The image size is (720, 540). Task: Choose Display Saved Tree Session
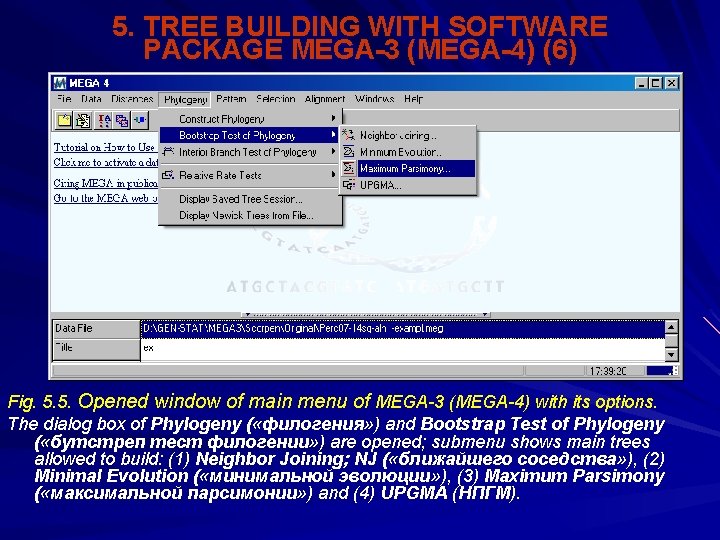250,199
